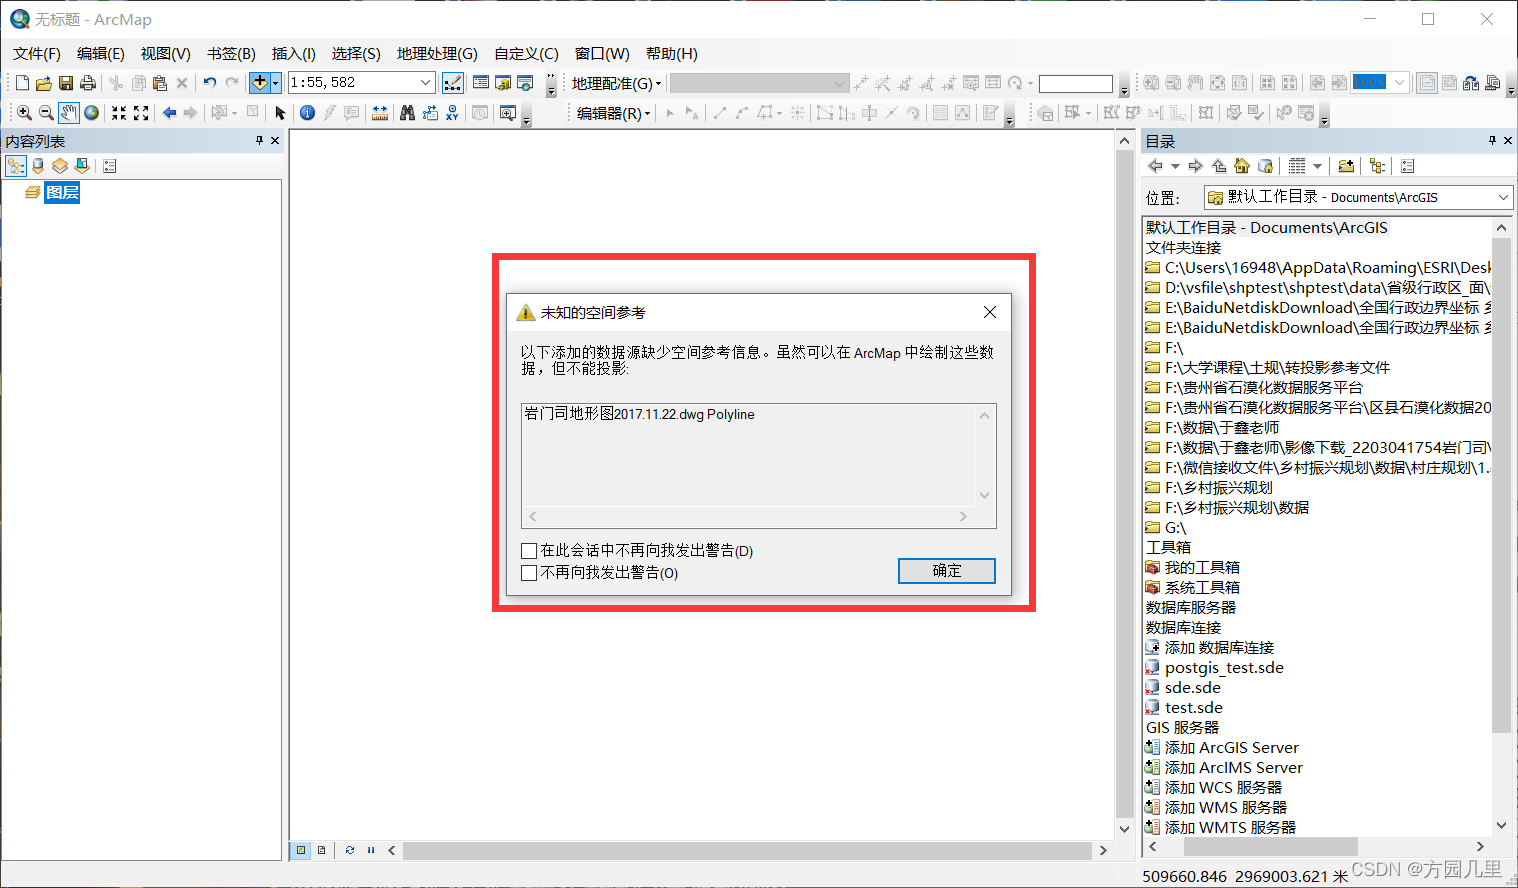Select the Pan hand tool

pyautogui.click(x=69, y=113)
